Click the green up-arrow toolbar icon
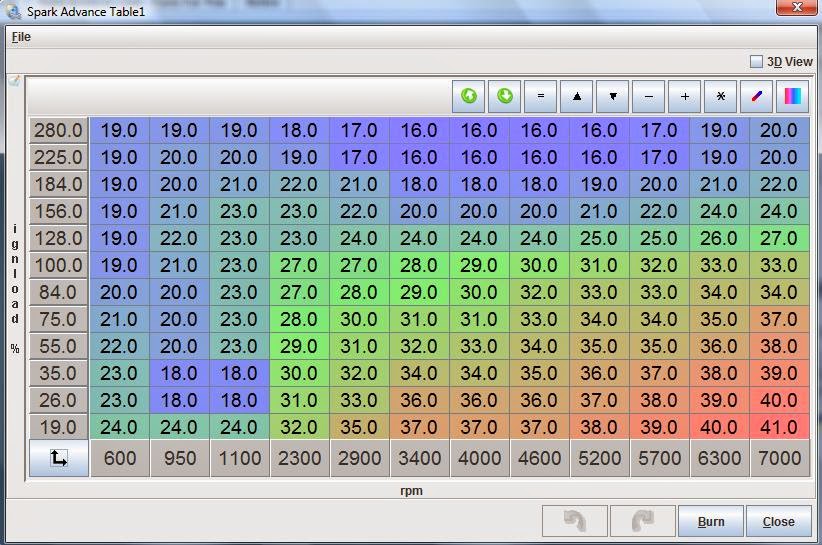Image resolution: width=822 pixels, height=545 pixels. click(x=469, y=97)
